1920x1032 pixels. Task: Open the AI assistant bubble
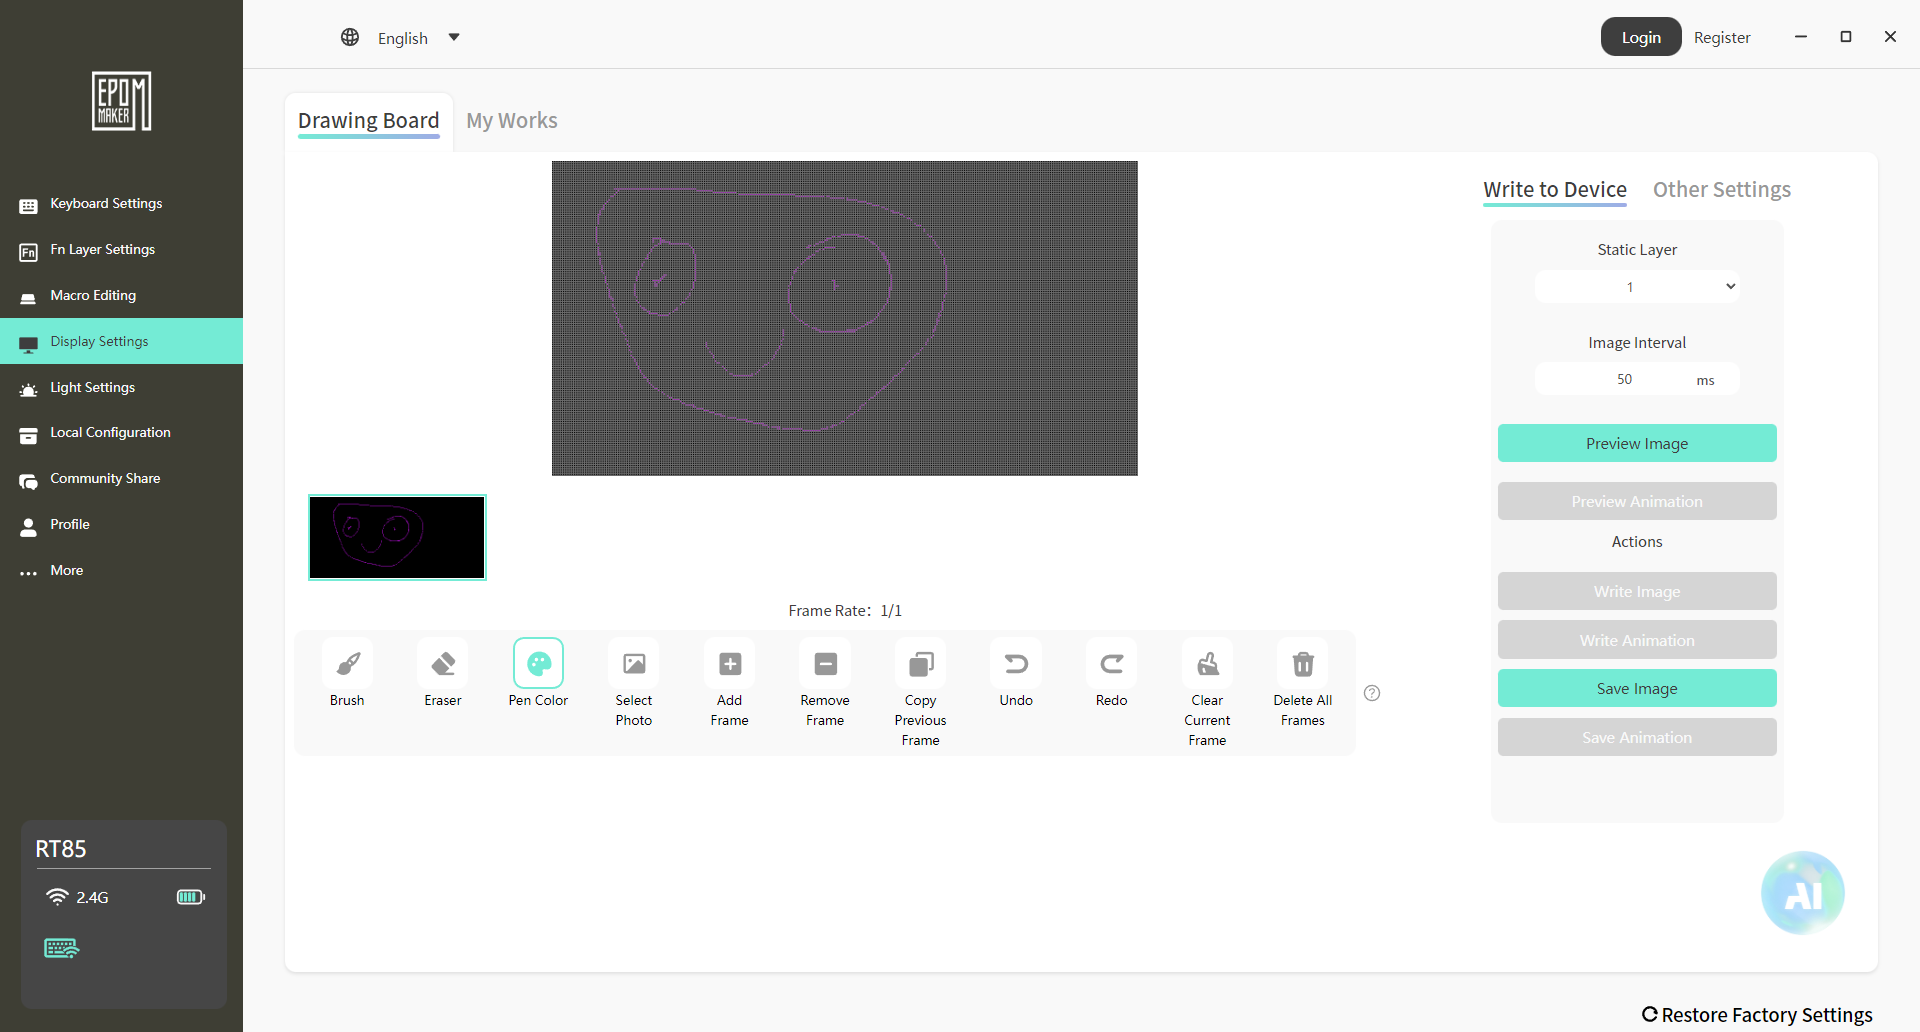[x=1803, y=893]
